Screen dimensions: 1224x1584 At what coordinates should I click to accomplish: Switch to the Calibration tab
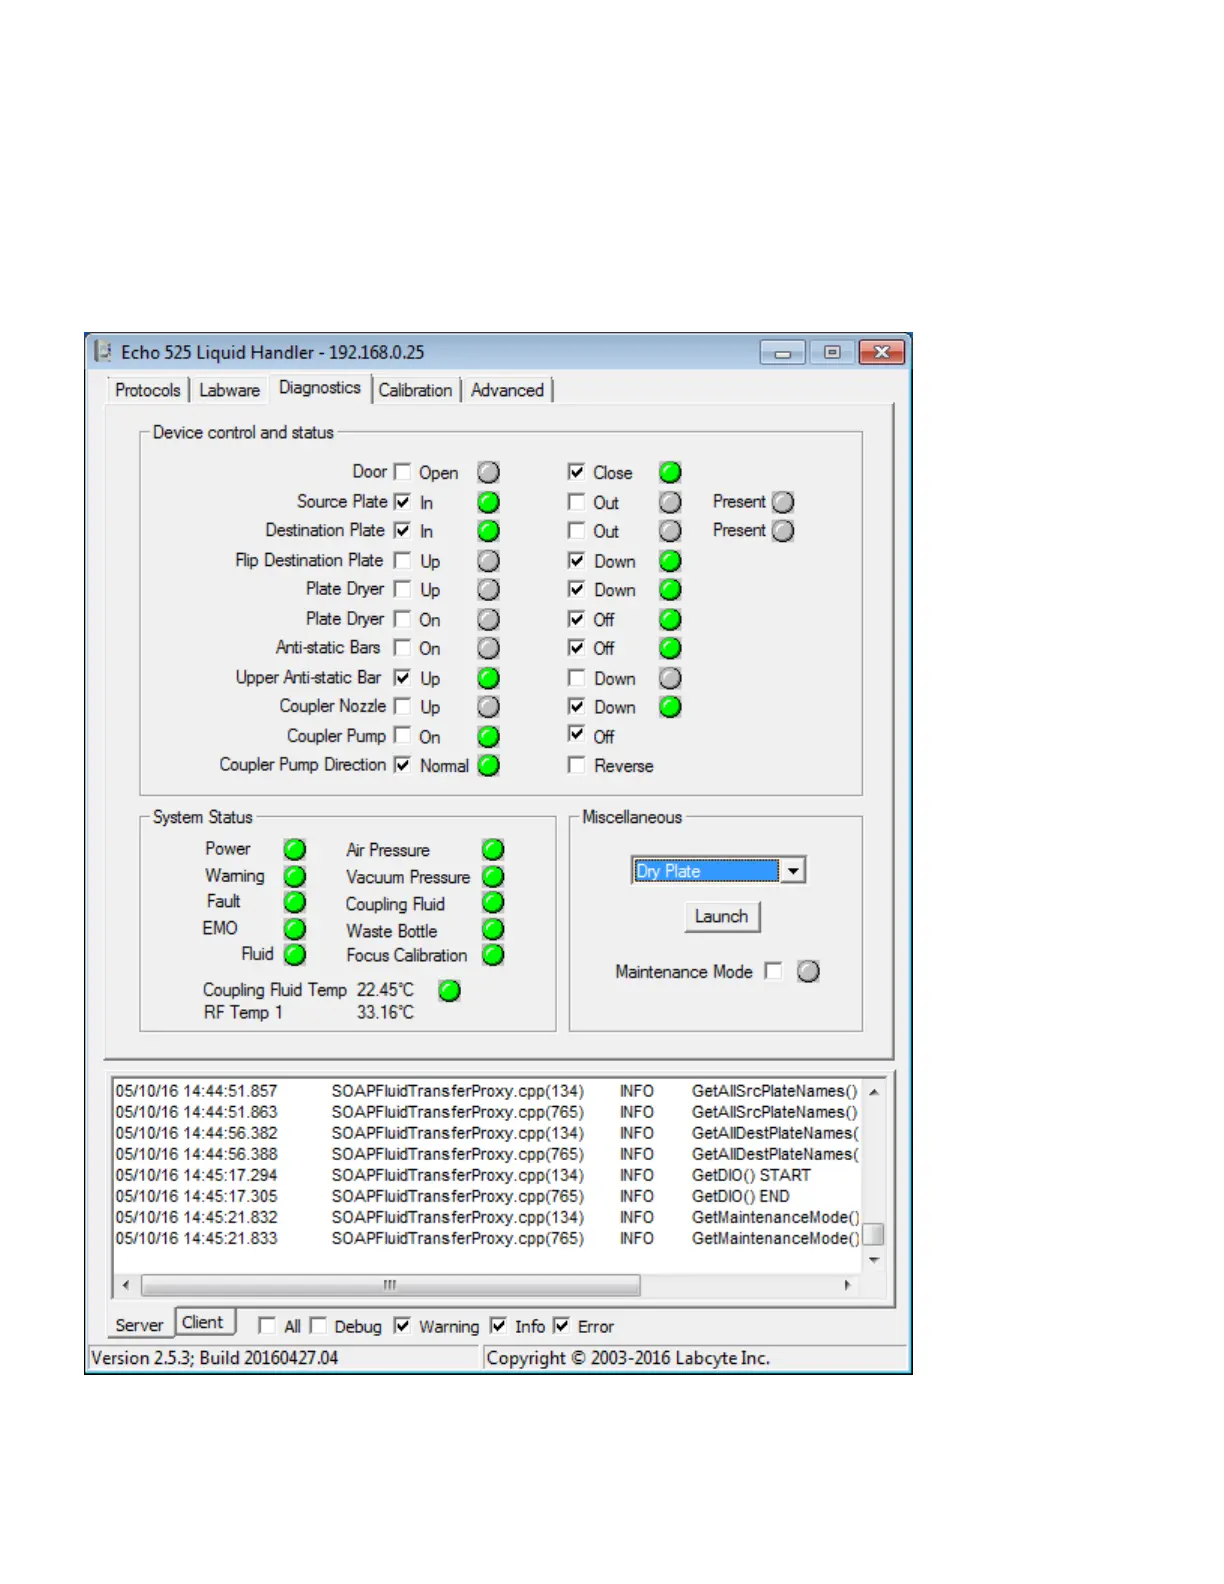415,390
